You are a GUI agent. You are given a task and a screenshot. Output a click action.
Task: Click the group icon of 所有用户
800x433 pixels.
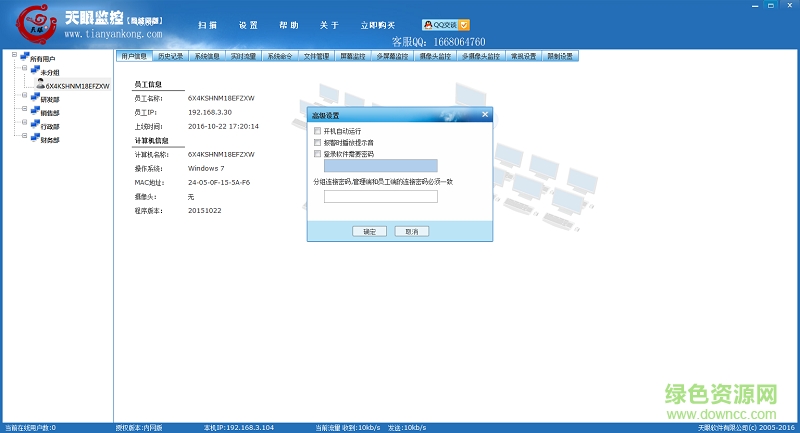pos(24,57)
